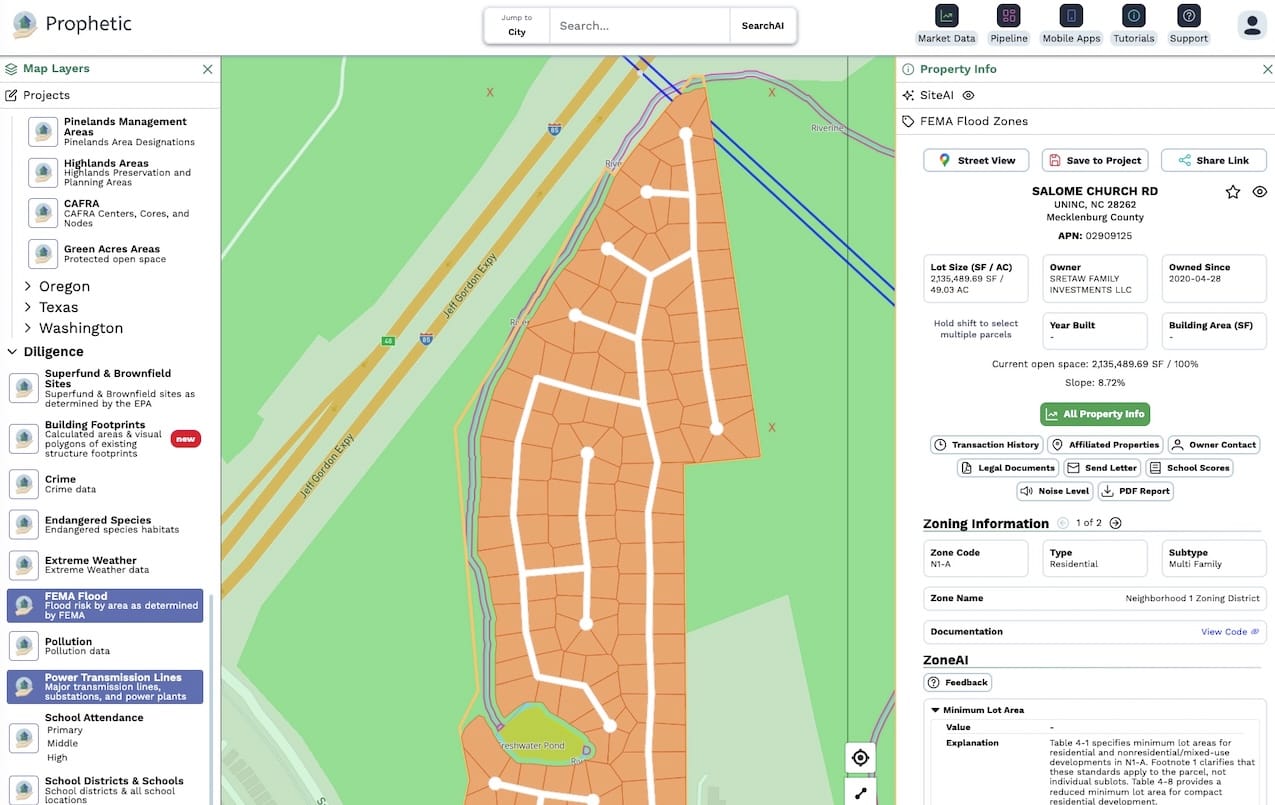Enable the Crime data layer icon
This screenshot has height=805, width=1275.
[x=24, y=483]
